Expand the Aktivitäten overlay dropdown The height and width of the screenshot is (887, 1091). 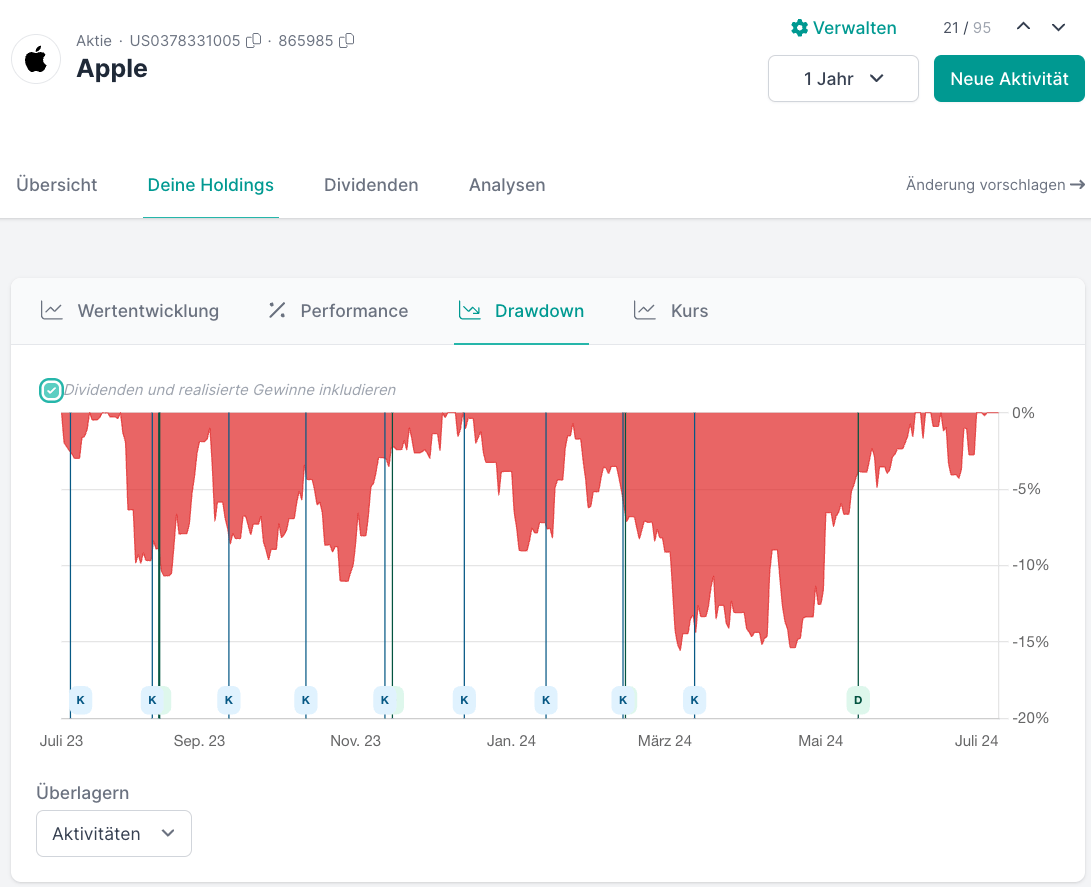(x=114, y=834)
